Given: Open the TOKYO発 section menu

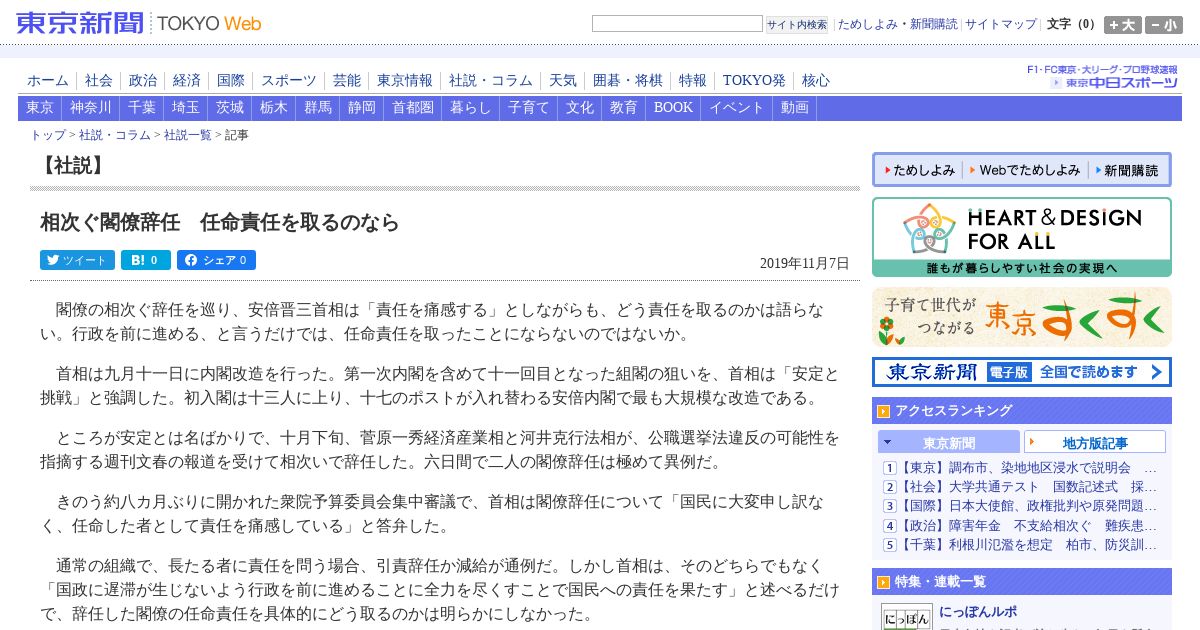Looking at the screenshot, I should pyautogui.click(x=754, y=81).
